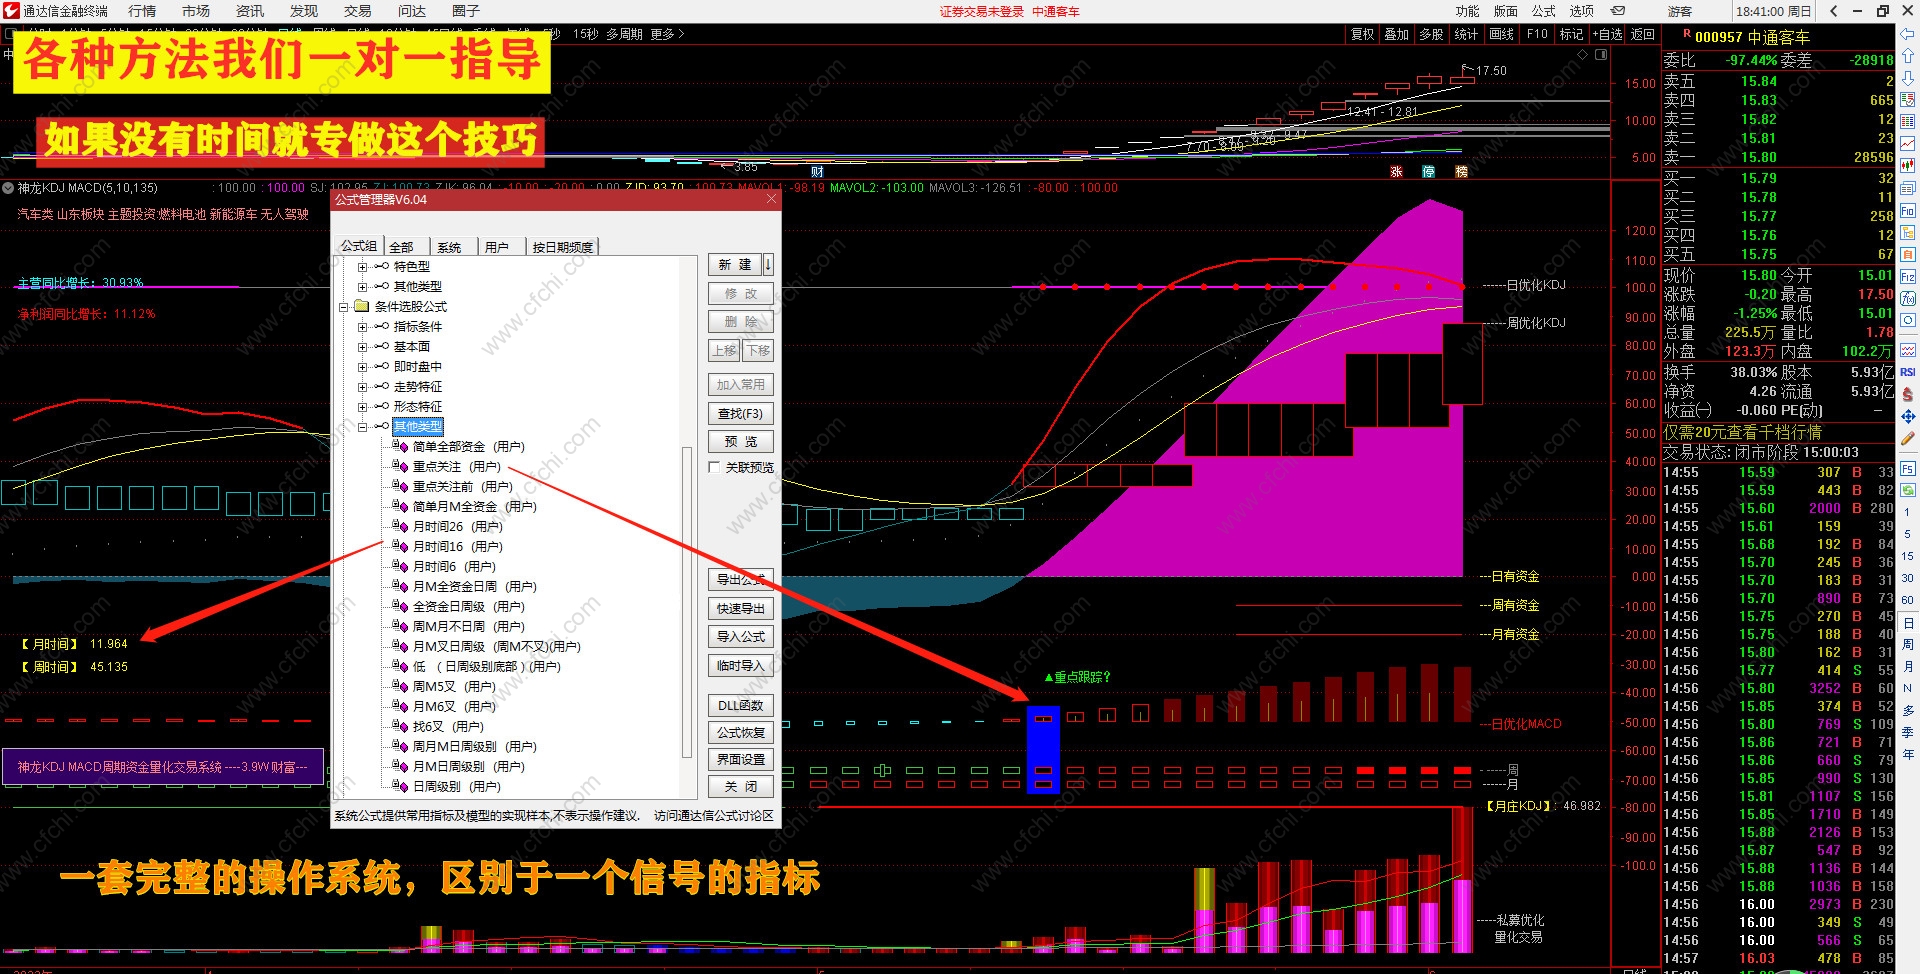
Task: Click the 画线 toolbar button
Action: [x=1502, y=34]
